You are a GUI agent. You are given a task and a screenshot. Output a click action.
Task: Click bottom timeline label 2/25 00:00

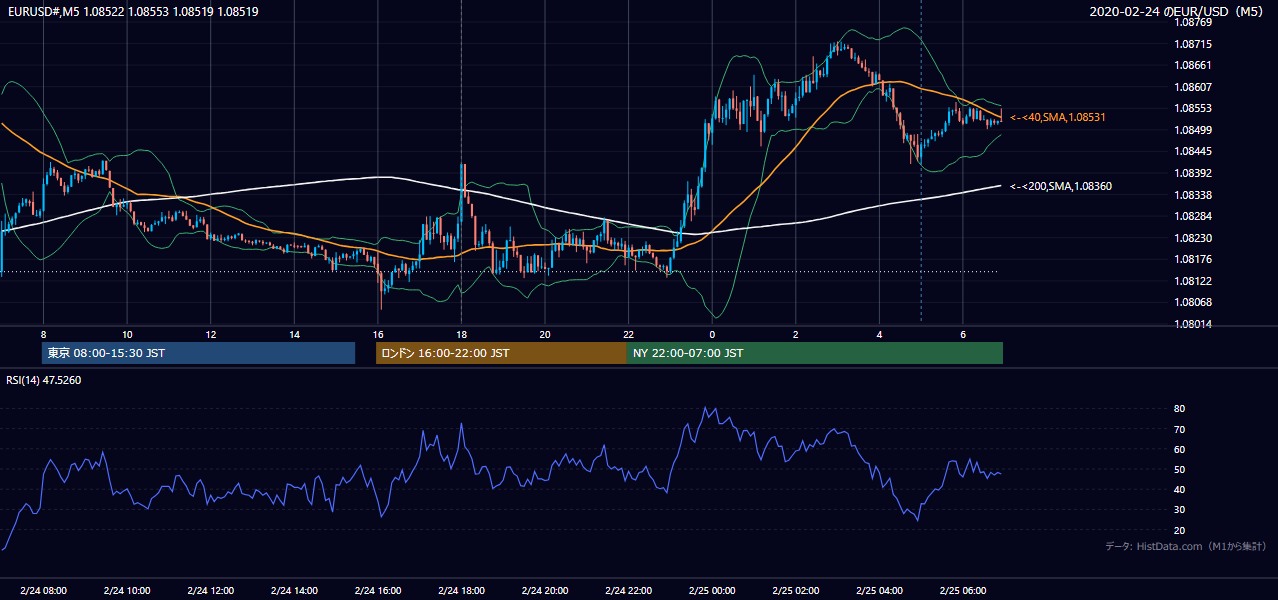pyautogui.click(x=712, y=591)
